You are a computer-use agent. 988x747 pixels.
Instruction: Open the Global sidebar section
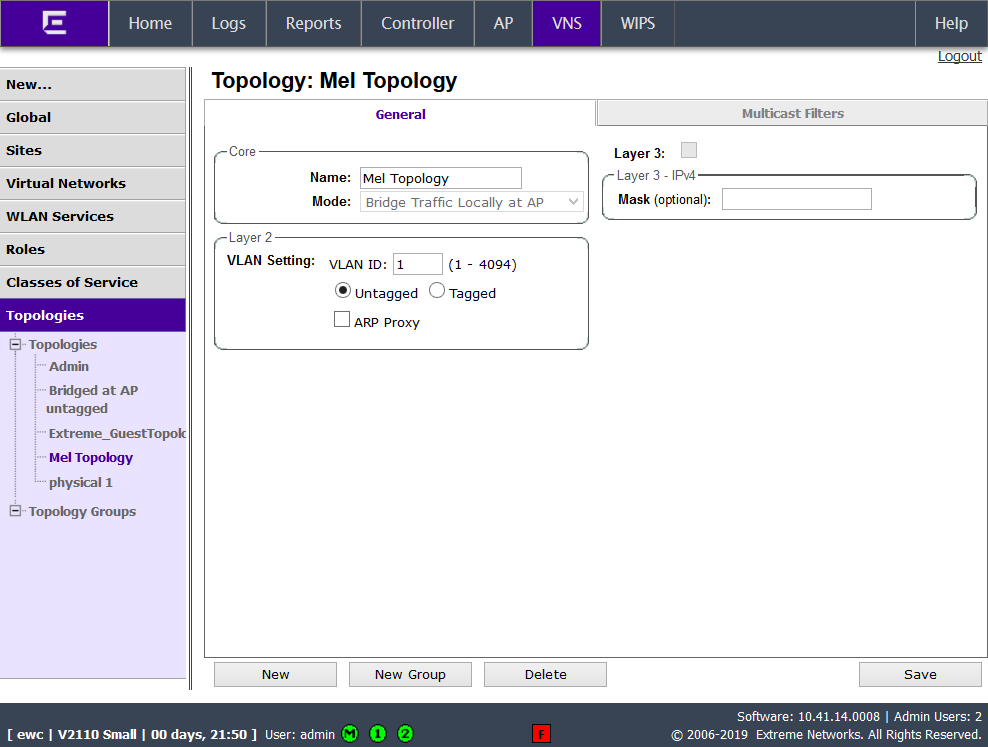[x=93, y=117]
